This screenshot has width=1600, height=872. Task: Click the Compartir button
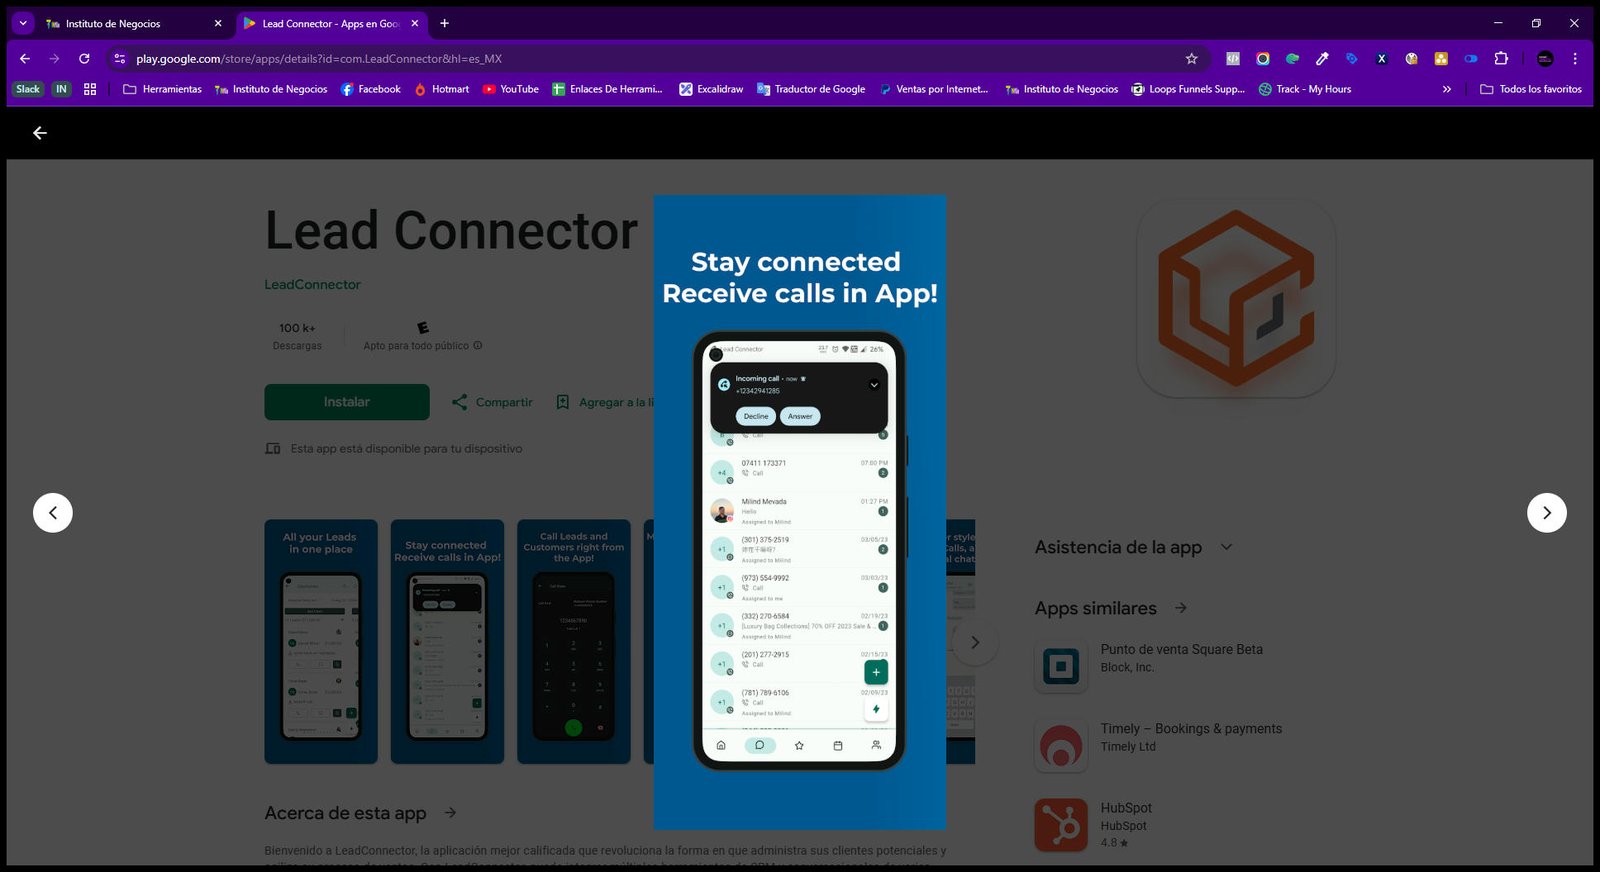[492, 402]
